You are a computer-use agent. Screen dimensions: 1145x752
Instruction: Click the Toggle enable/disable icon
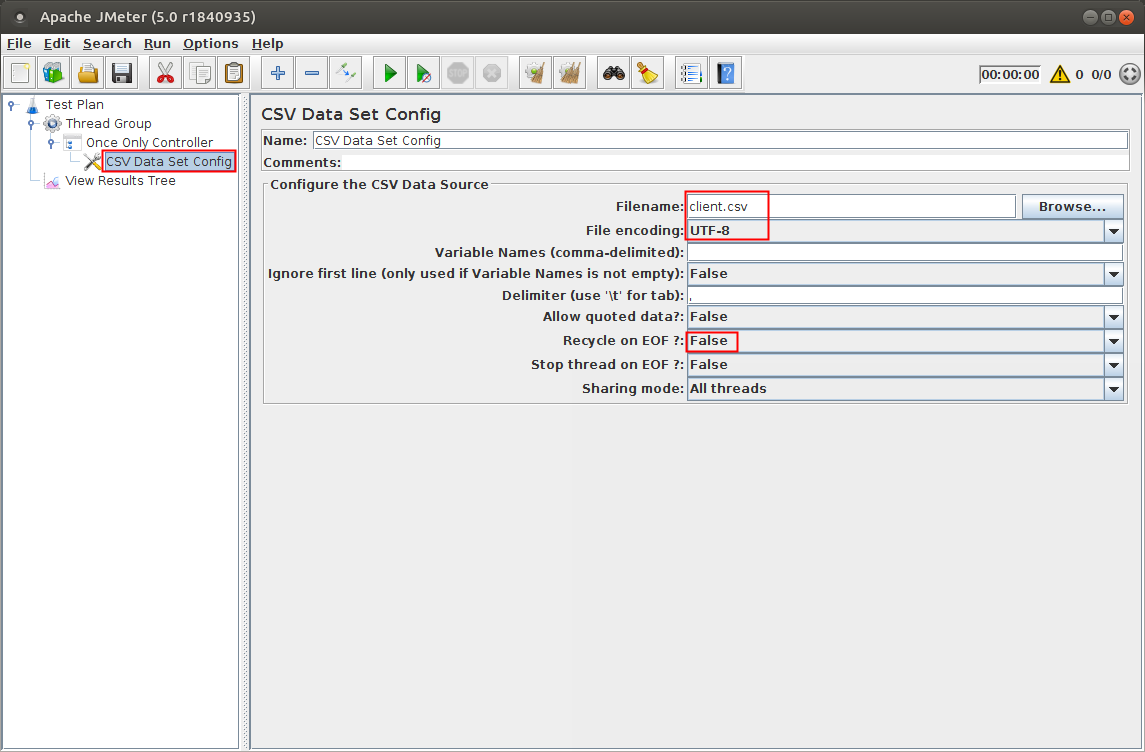[x=345, y=73]
